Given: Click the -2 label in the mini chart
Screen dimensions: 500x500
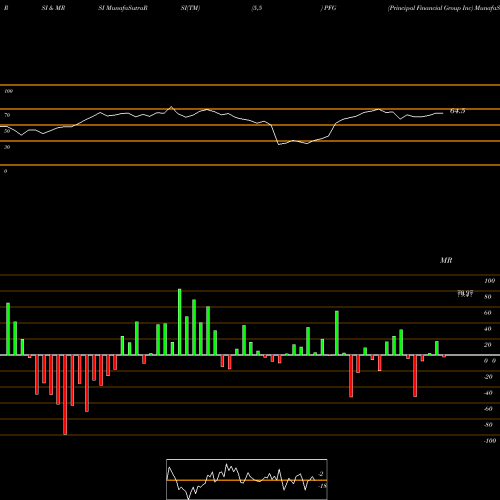Looking at the screenshot, I should pos(321,474).
